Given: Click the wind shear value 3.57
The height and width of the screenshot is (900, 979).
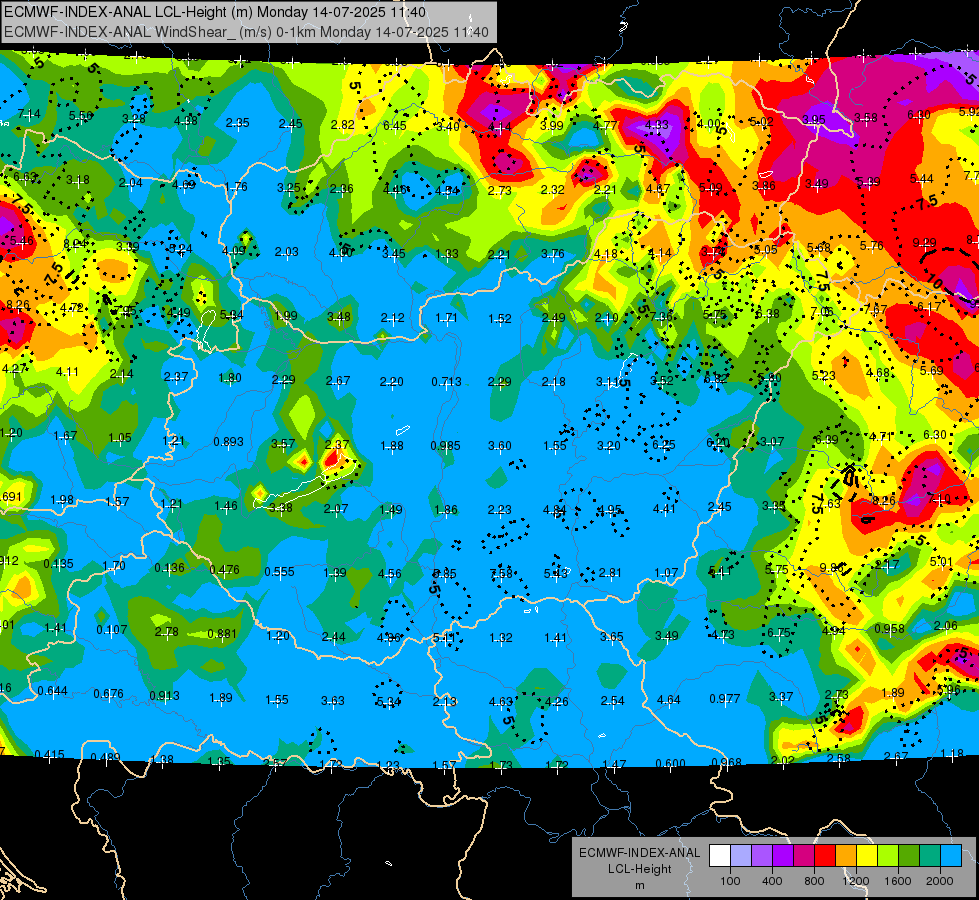Looking at the screenshot, I should [x=283, y=443].
